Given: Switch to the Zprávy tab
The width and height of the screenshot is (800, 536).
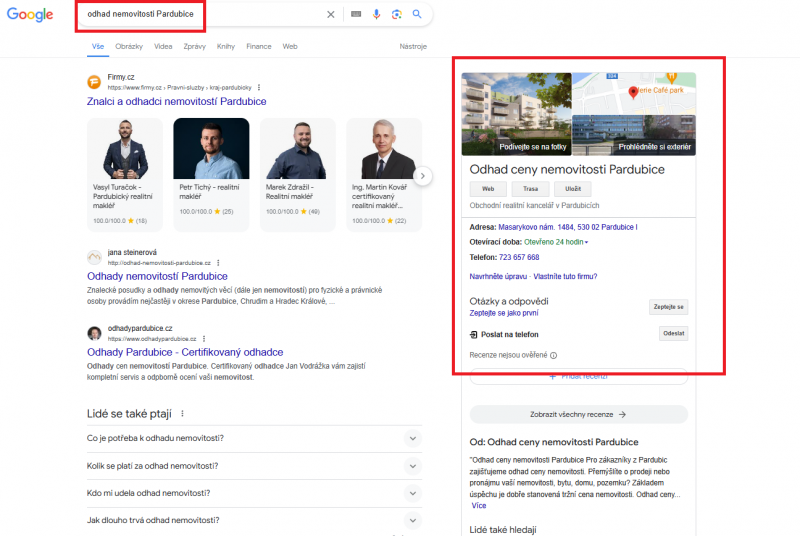Looking at the screenshot, I should click(x=194, y=46).
